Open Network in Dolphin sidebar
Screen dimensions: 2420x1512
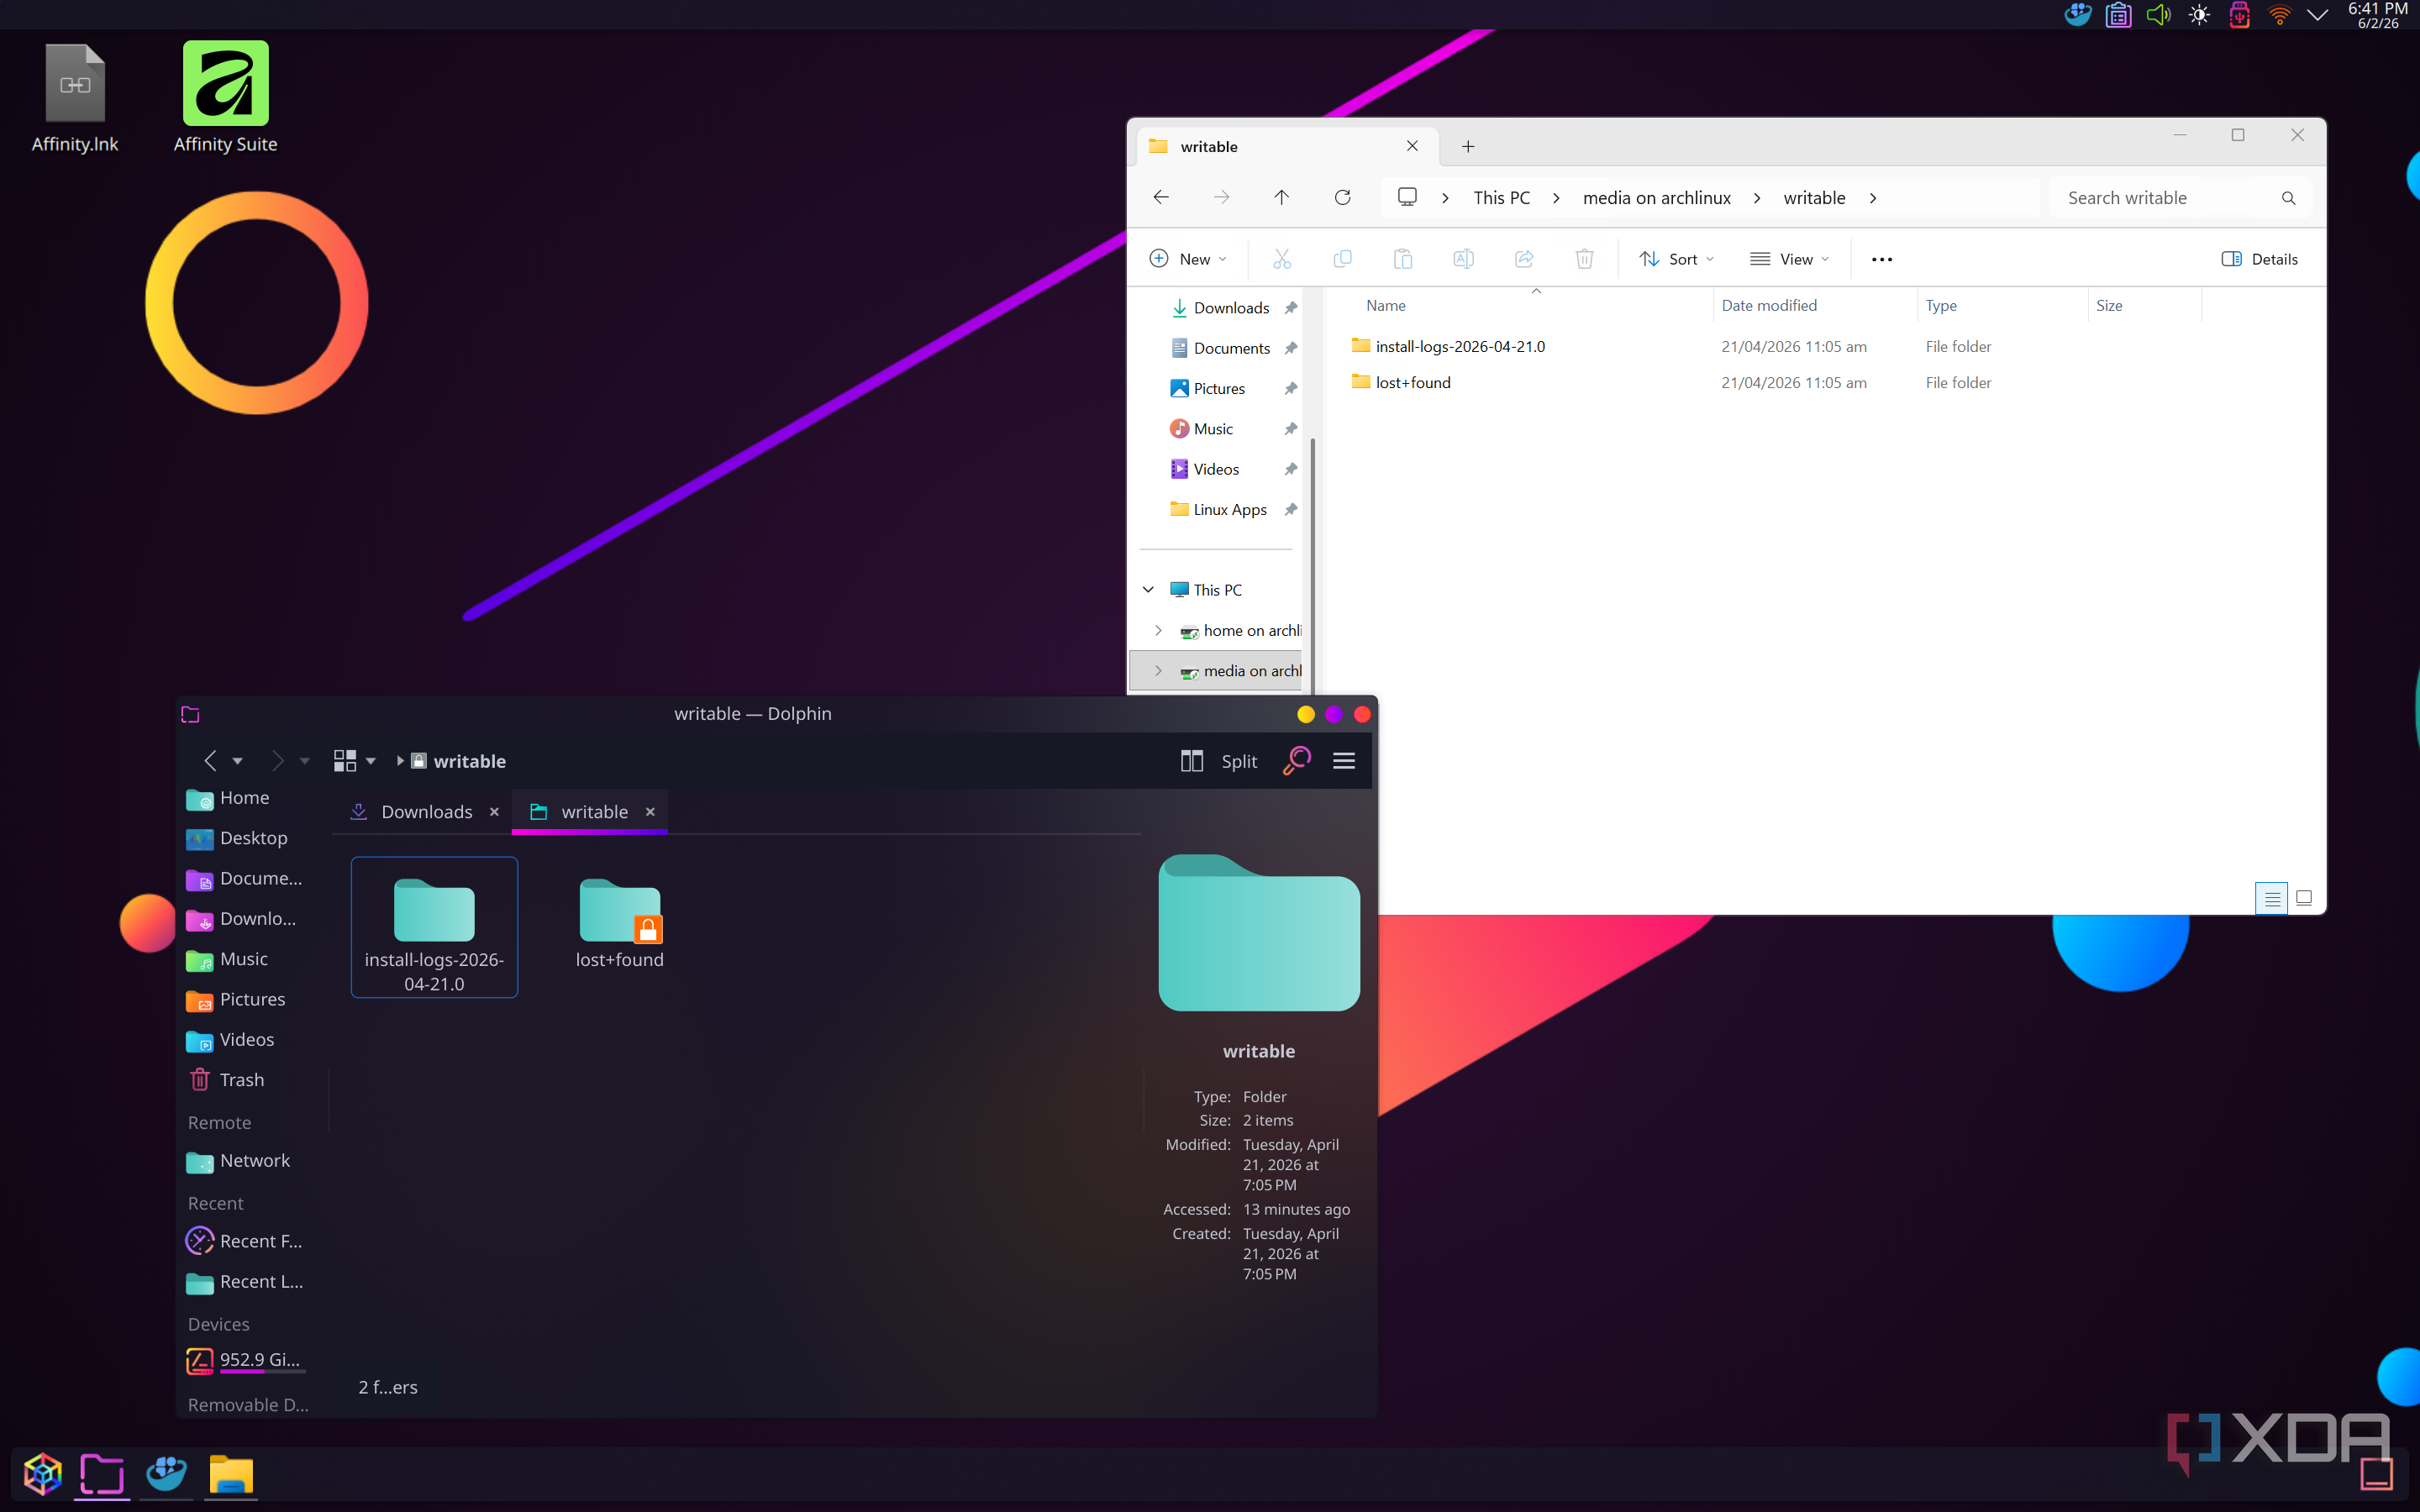pos(240,1161)
